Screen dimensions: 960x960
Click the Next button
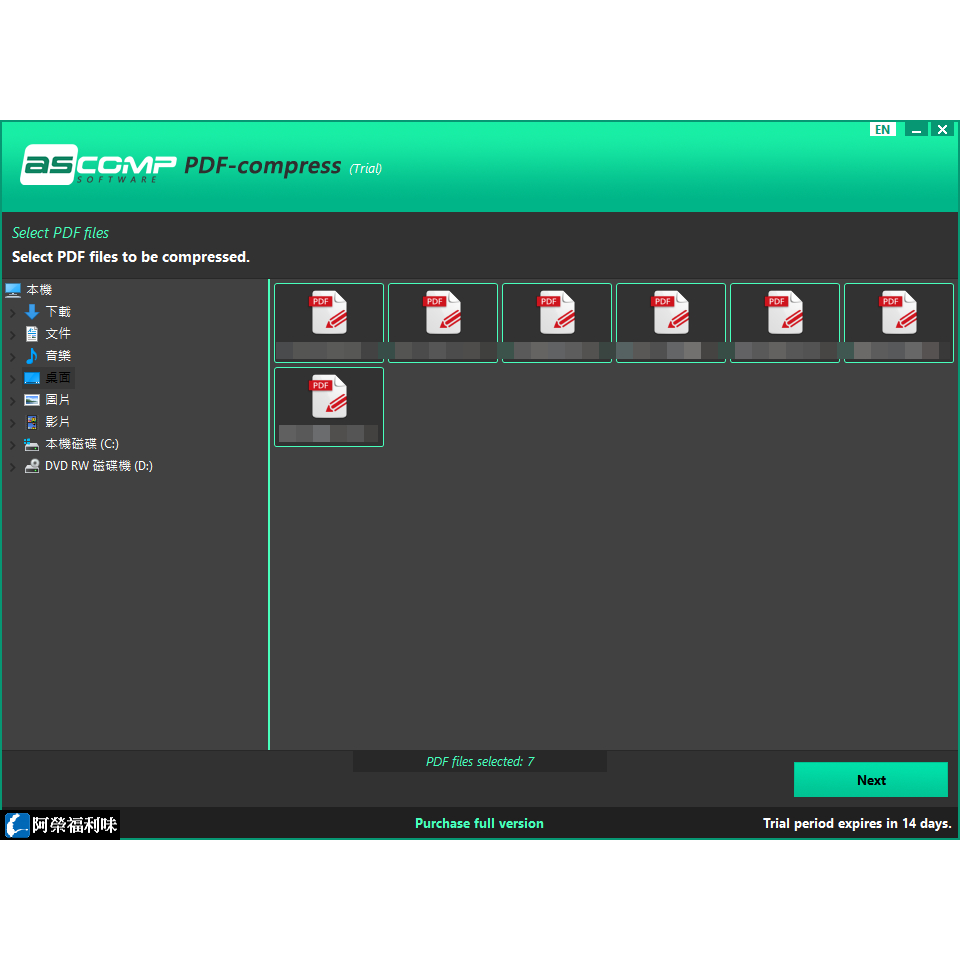pyautogui.click(x=871, y=779)
